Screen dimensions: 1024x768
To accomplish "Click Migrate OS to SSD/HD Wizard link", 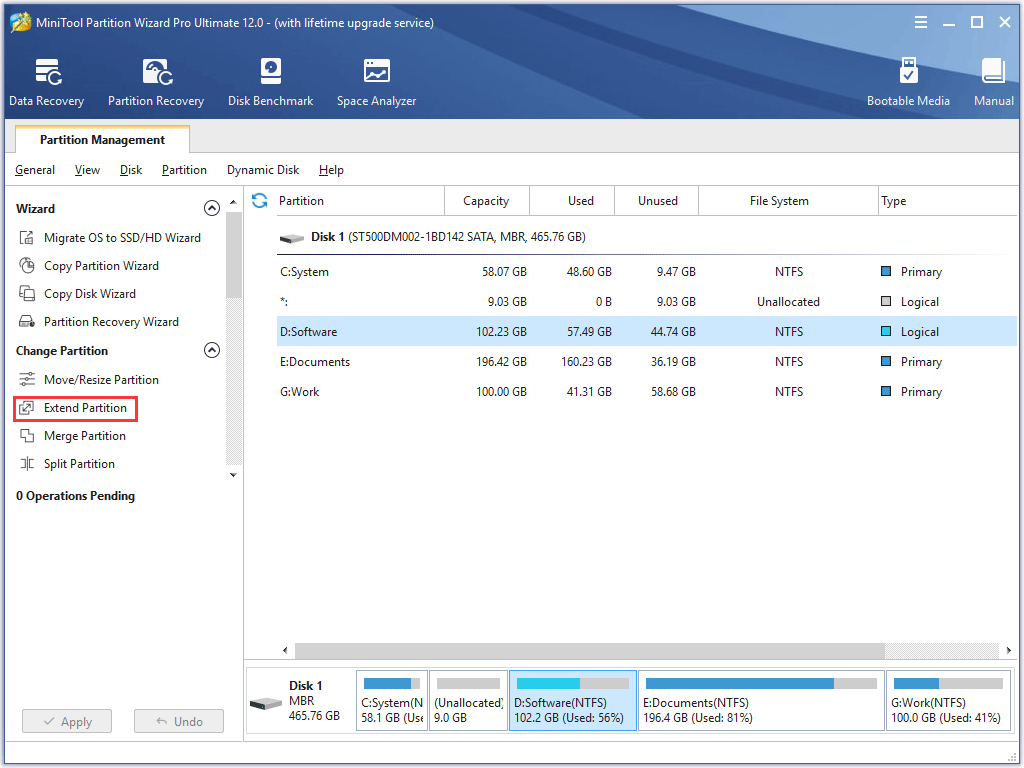I will (x=122, y=238).
